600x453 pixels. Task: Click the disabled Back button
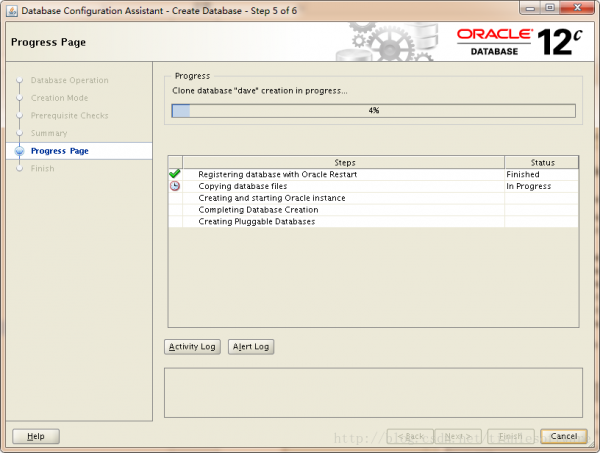coord(410,436)
